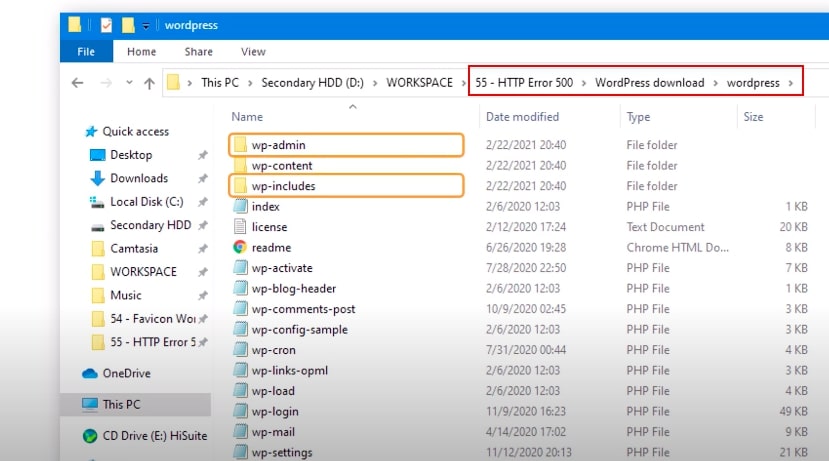The width and height of the screenshot is (829, 461).
Task: Open Secondary HDD in sidebar
Action: click(141, 225)
